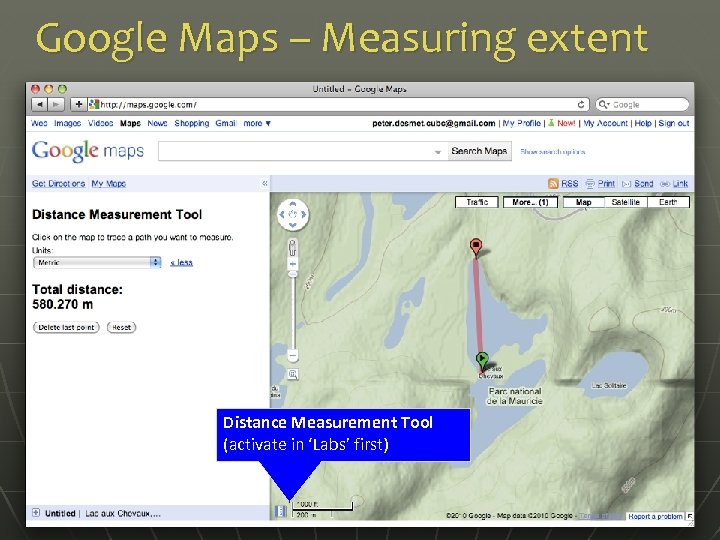
Task: Collapse the left panel with the double chevron
Action: (x=264, y=184)
